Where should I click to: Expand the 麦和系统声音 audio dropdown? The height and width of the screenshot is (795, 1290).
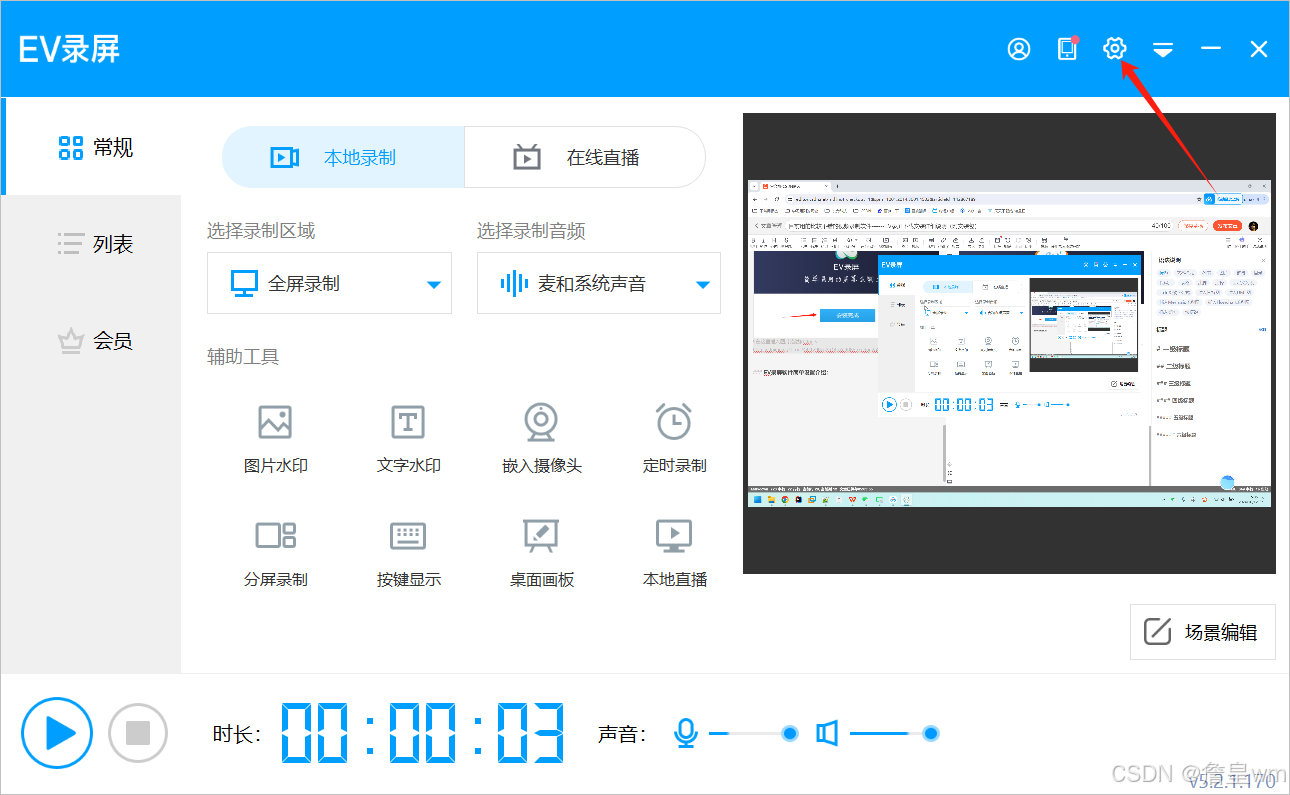(x=599, y=283)
